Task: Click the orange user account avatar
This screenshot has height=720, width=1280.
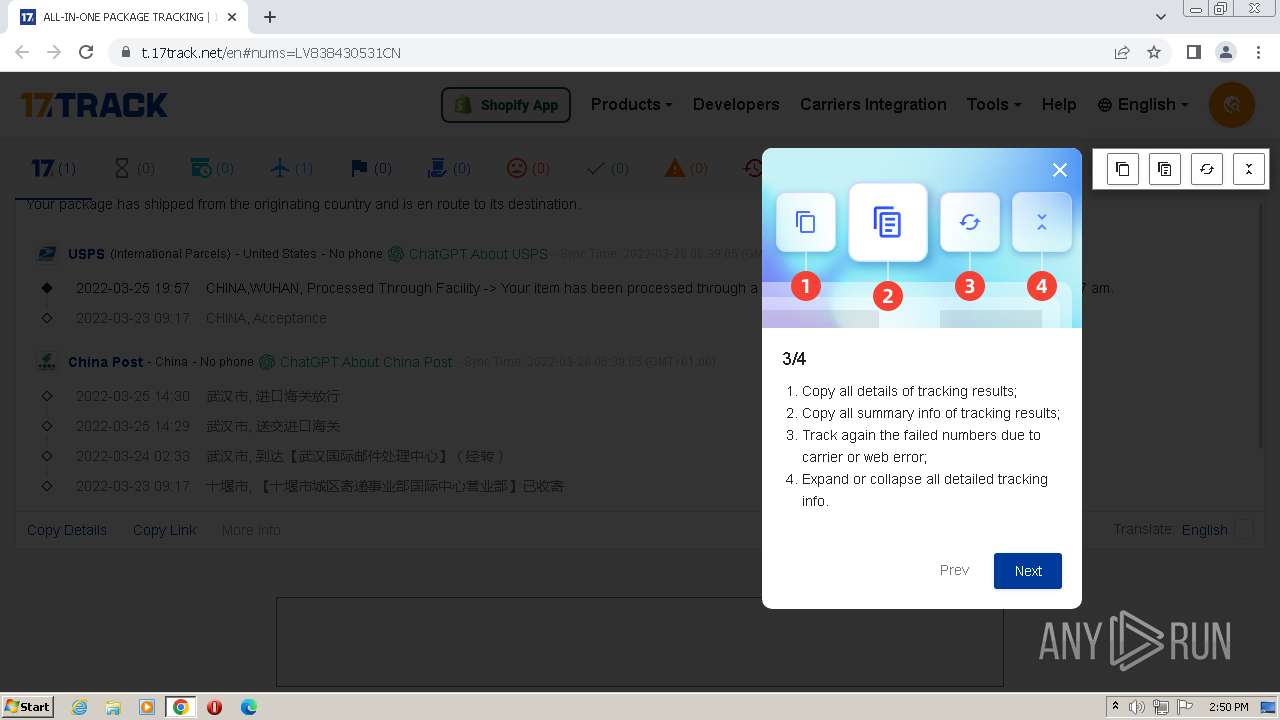Action: coord(1232,104)
